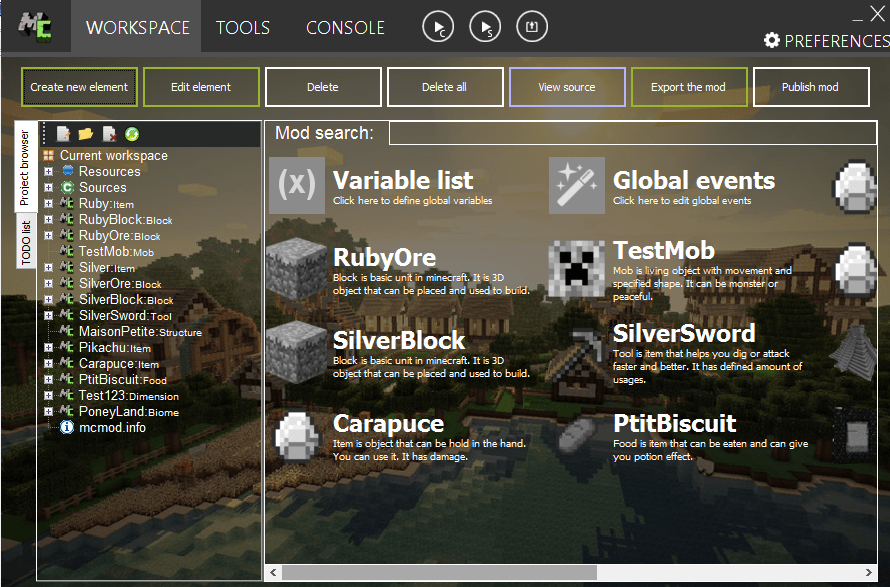This screenshot has height=587, width=890.
Task: Open the Tools tab
Action: (x=243, y=27)
